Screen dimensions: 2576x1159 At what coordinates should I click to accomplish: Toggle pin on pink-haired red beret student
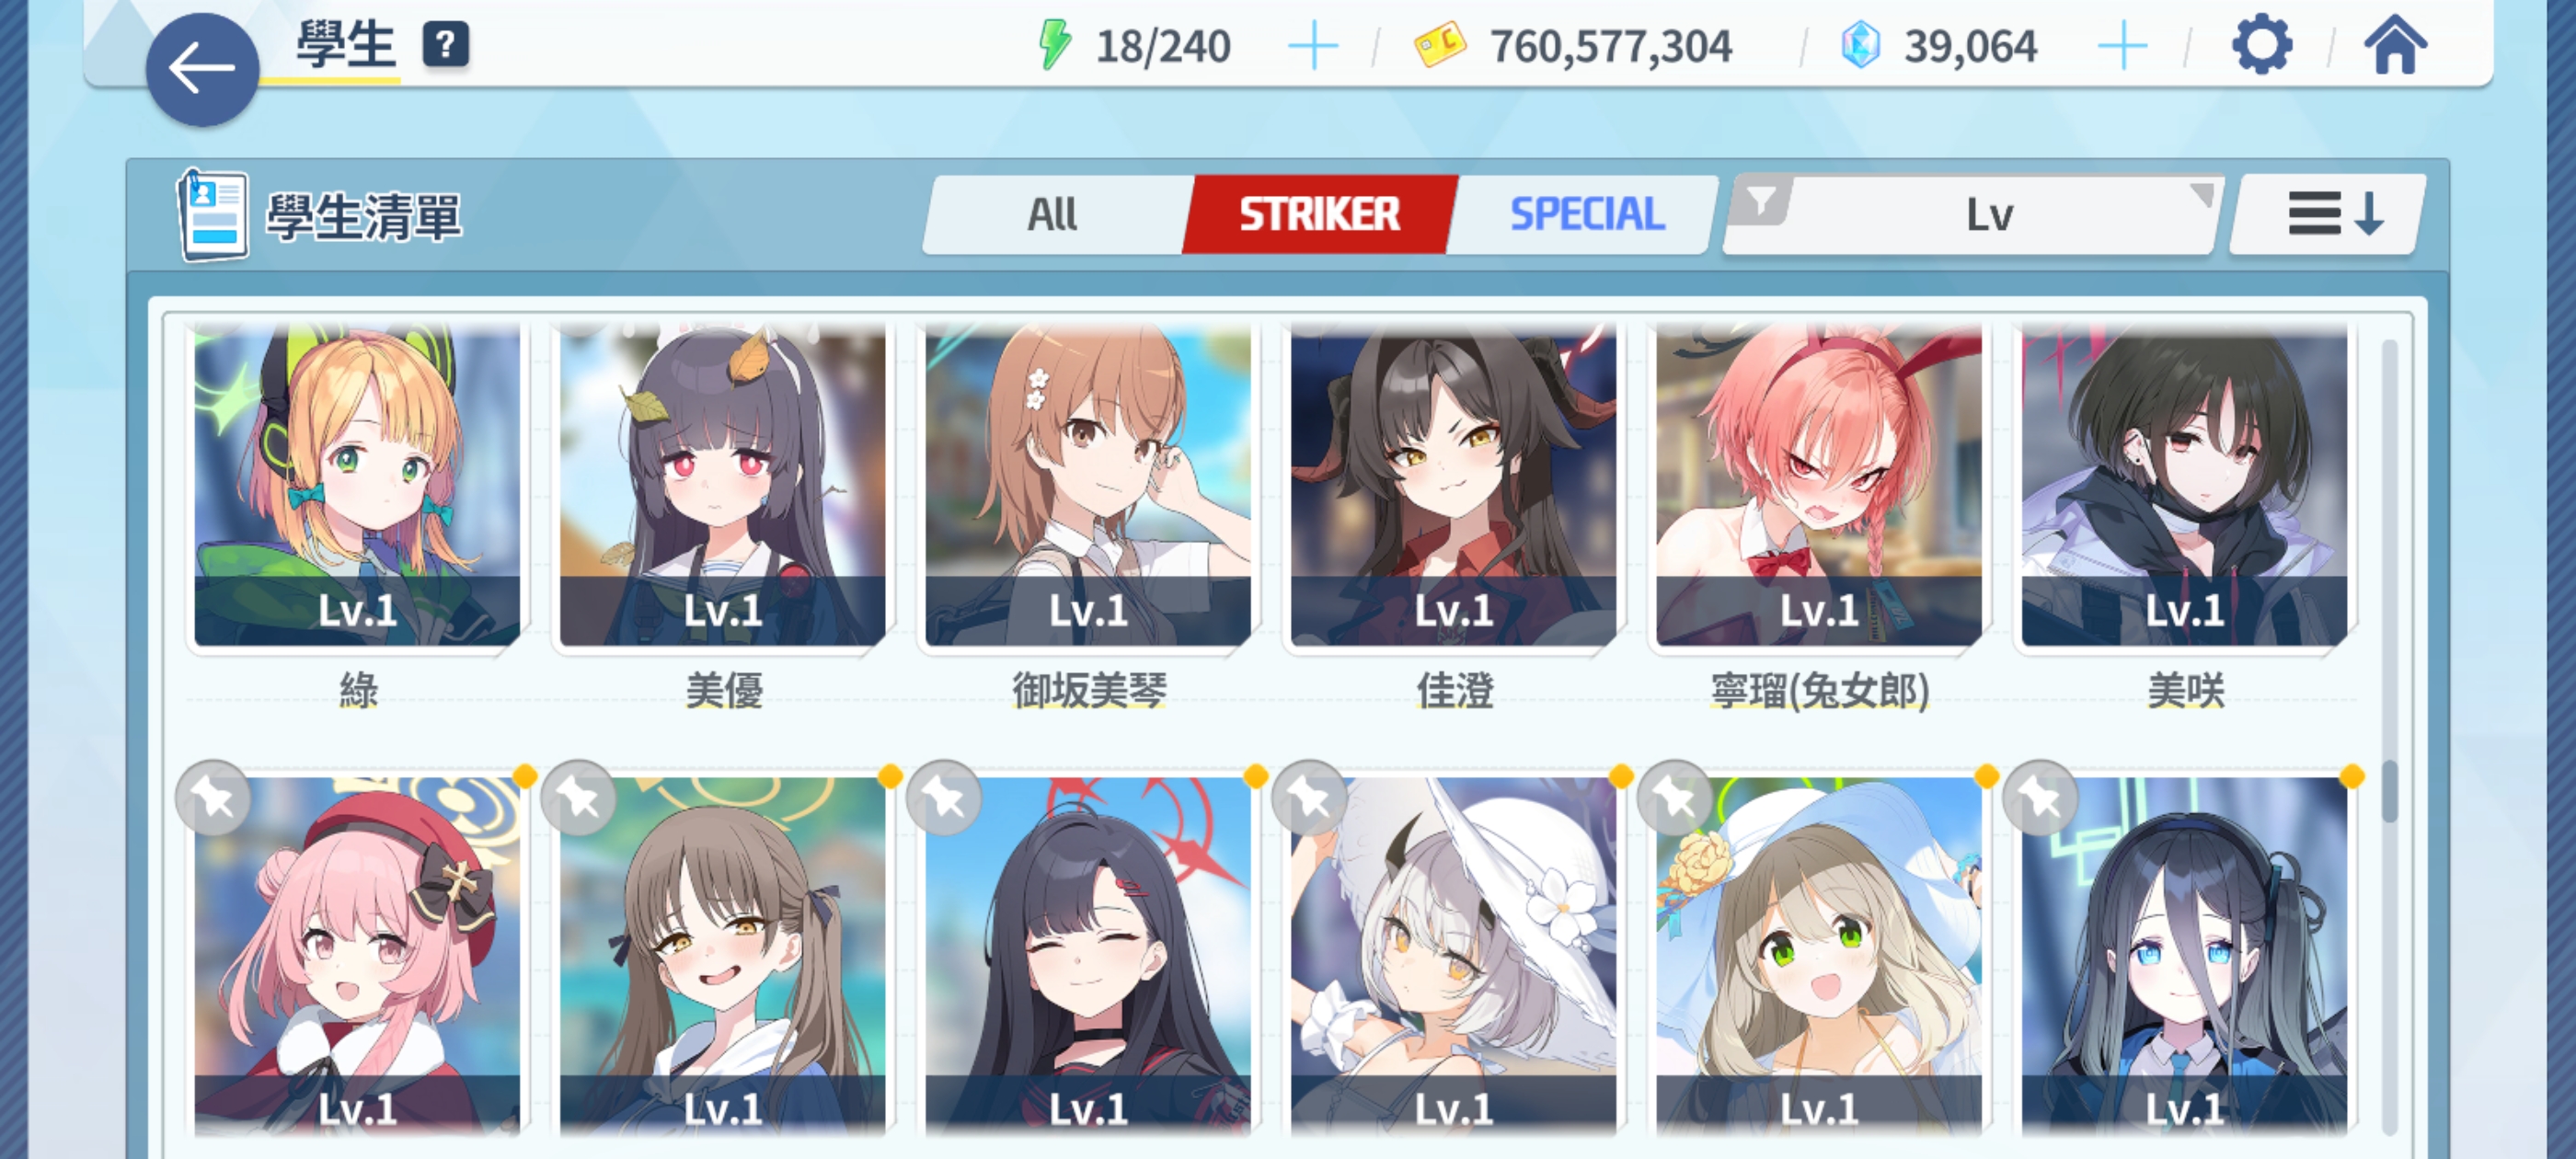click(x=213, y=798)
